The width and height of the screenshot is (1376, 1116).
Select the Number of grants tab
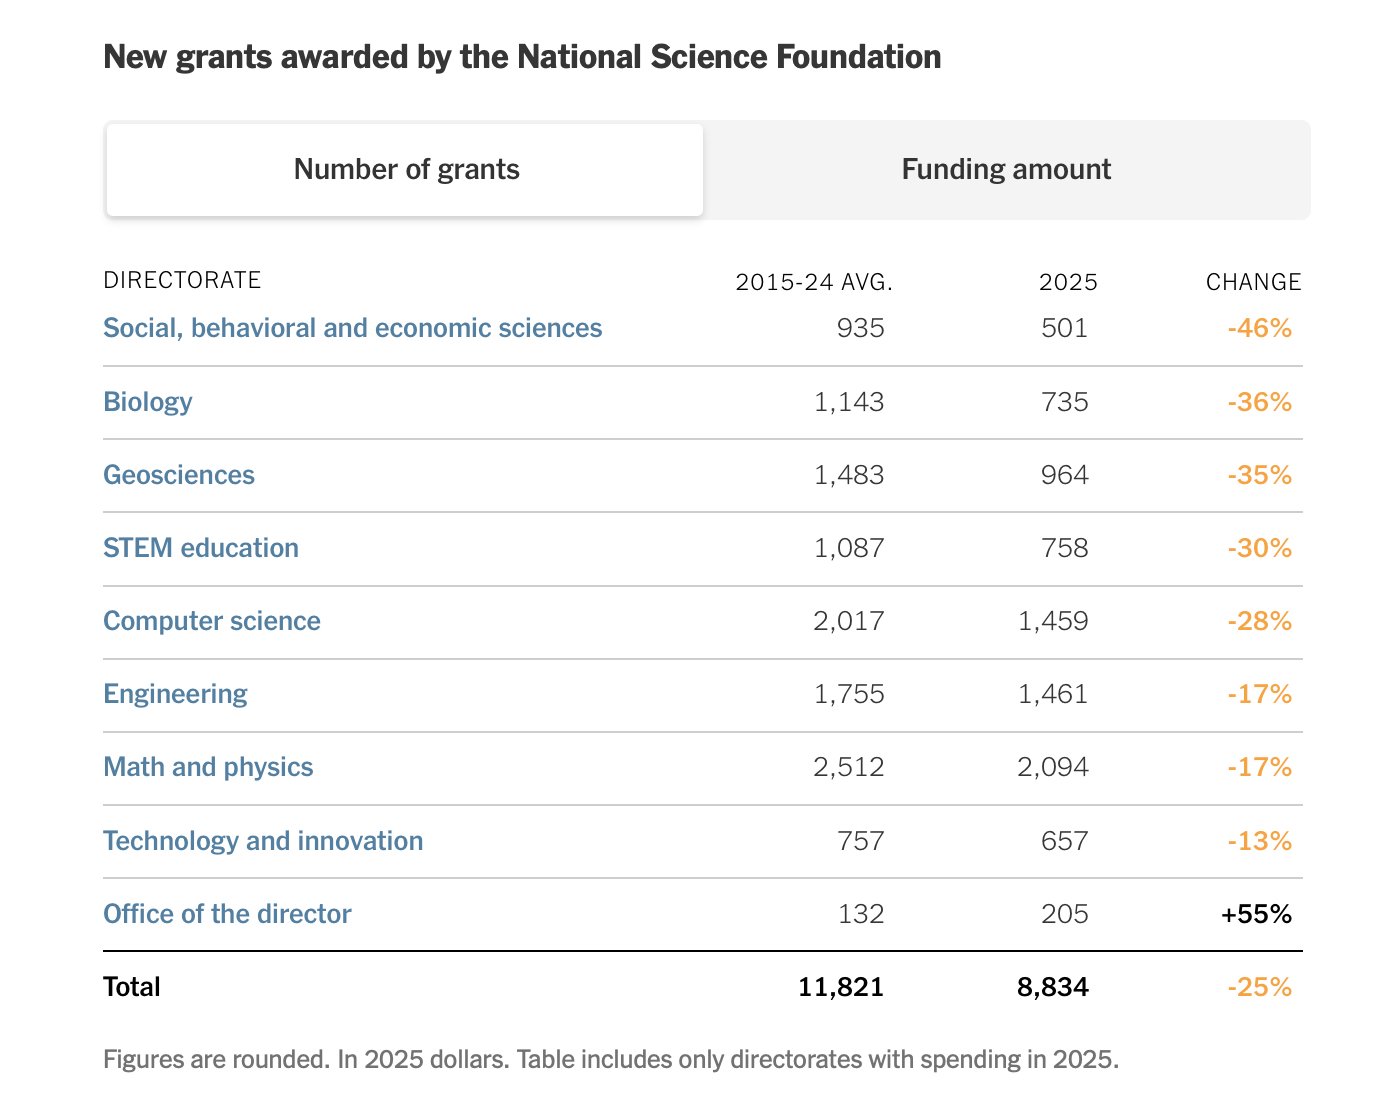click(406, 169)
